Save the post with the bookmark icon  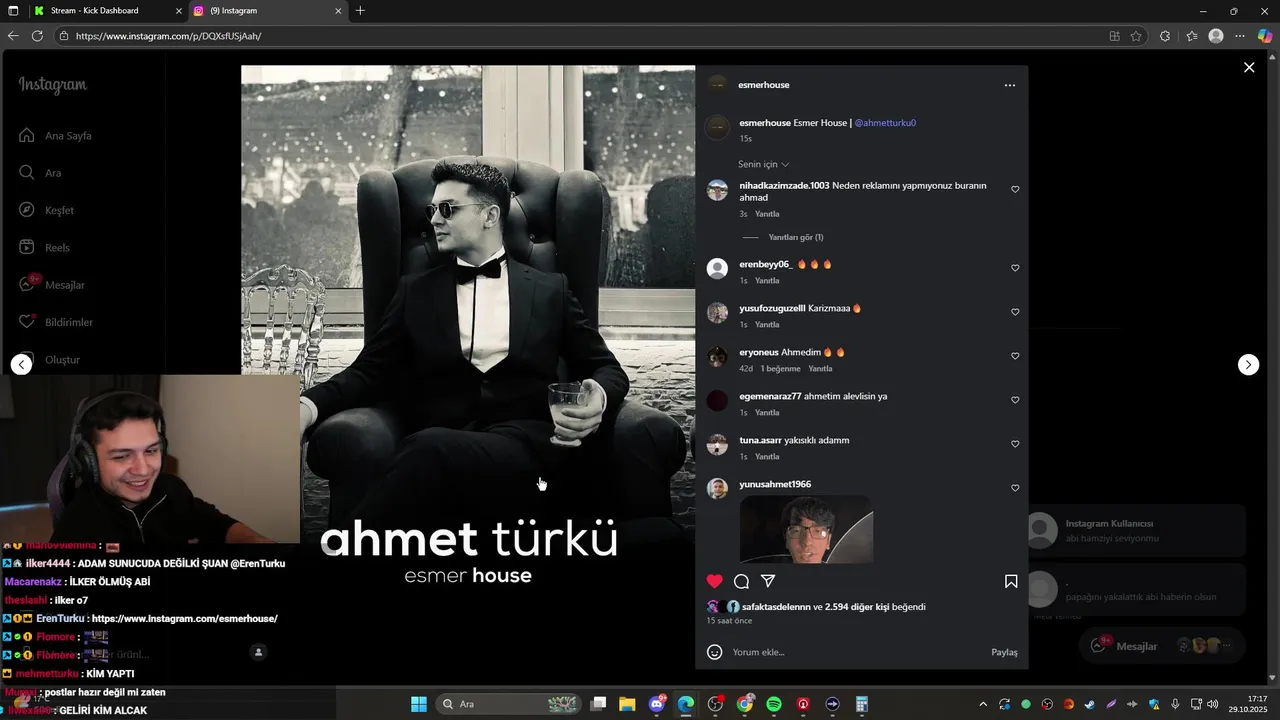(x=1011, y=581)
